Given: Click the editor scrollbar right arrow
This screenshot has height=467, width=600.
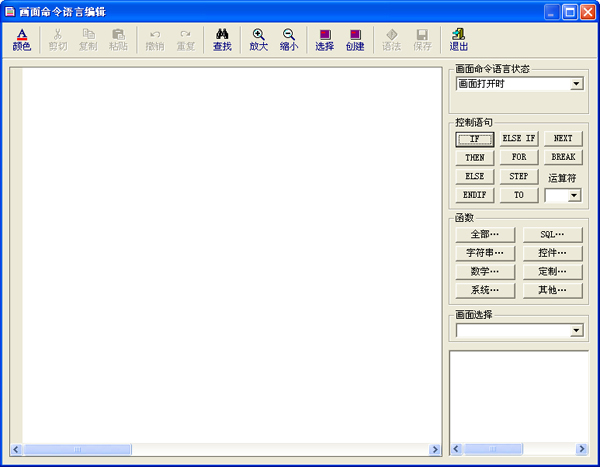Looking at the screenshot, I should pyautogui.click(x=435, y=449).
